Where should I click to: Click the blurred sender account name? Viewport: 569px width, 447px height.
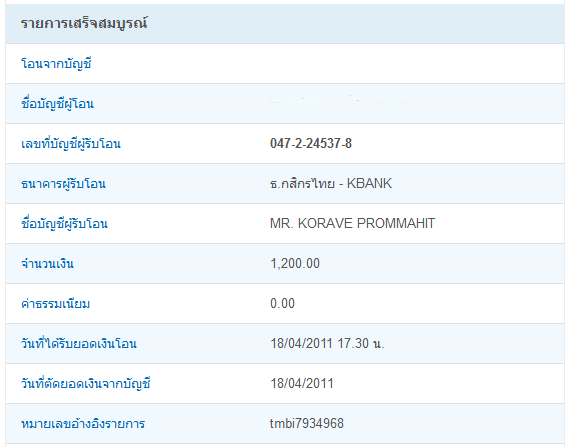click(352, 103)
